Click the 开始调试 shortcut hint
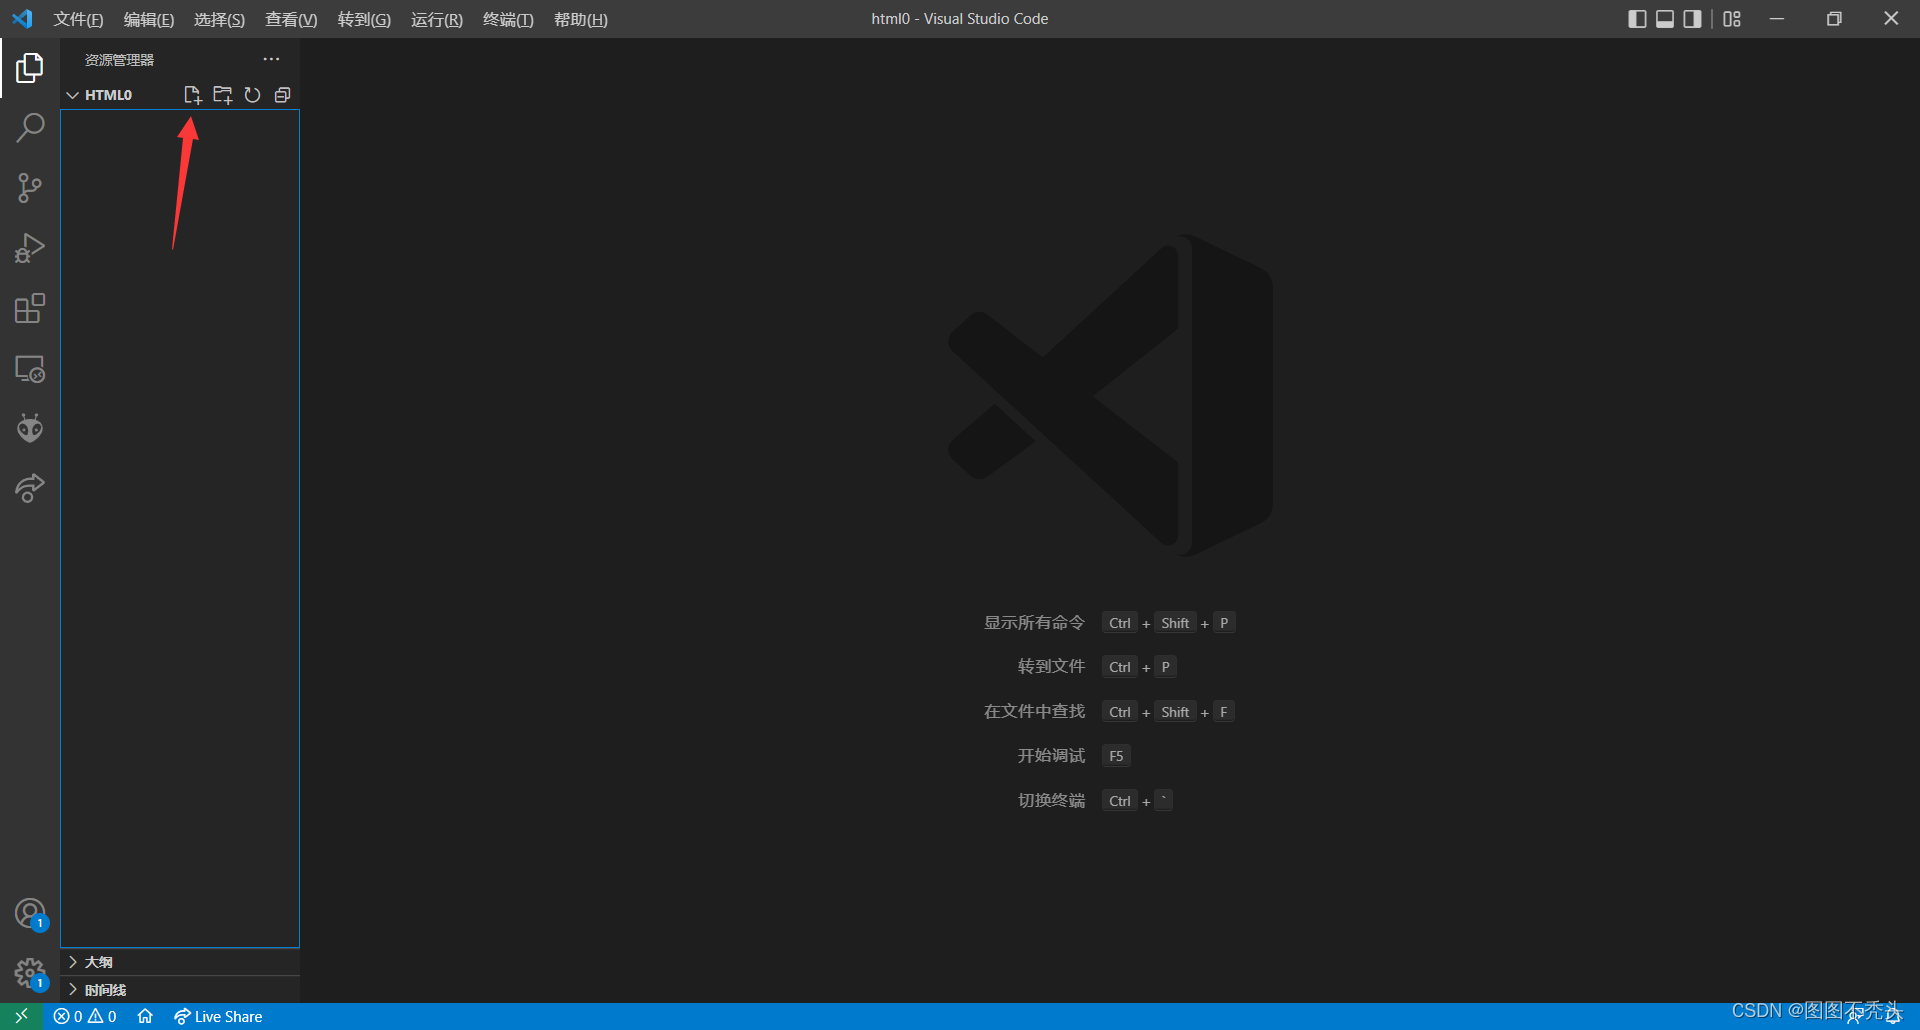The width and height of the screenshot is (1920, 1030). tap(1051, 756)
